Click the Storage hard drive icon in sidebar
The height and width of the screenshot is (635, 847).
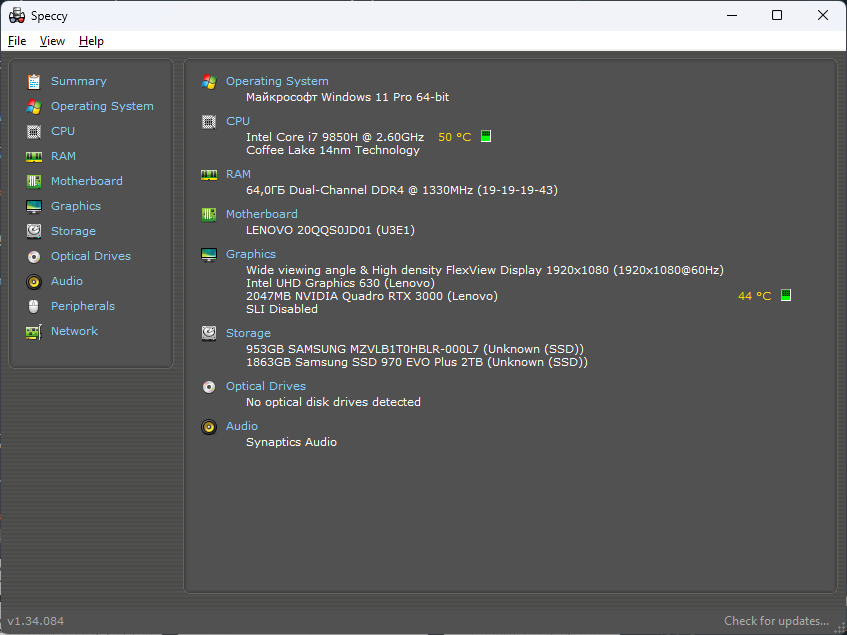(33, 231)
